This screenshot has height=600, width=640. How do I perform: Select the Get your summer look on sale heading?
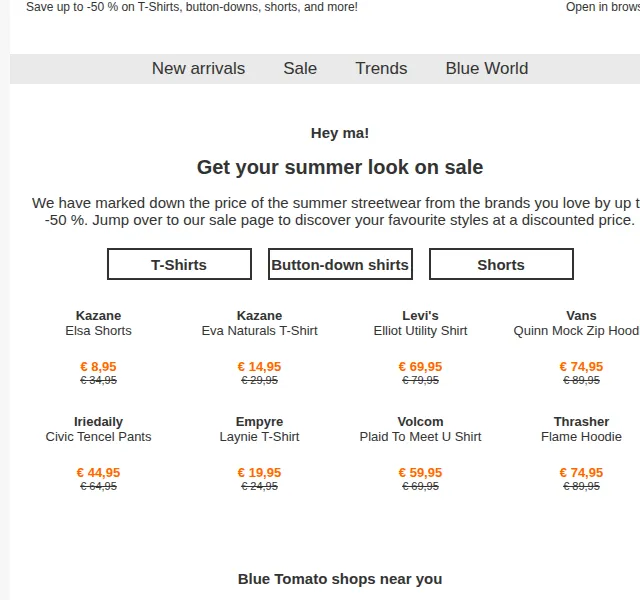click(340, 167)
